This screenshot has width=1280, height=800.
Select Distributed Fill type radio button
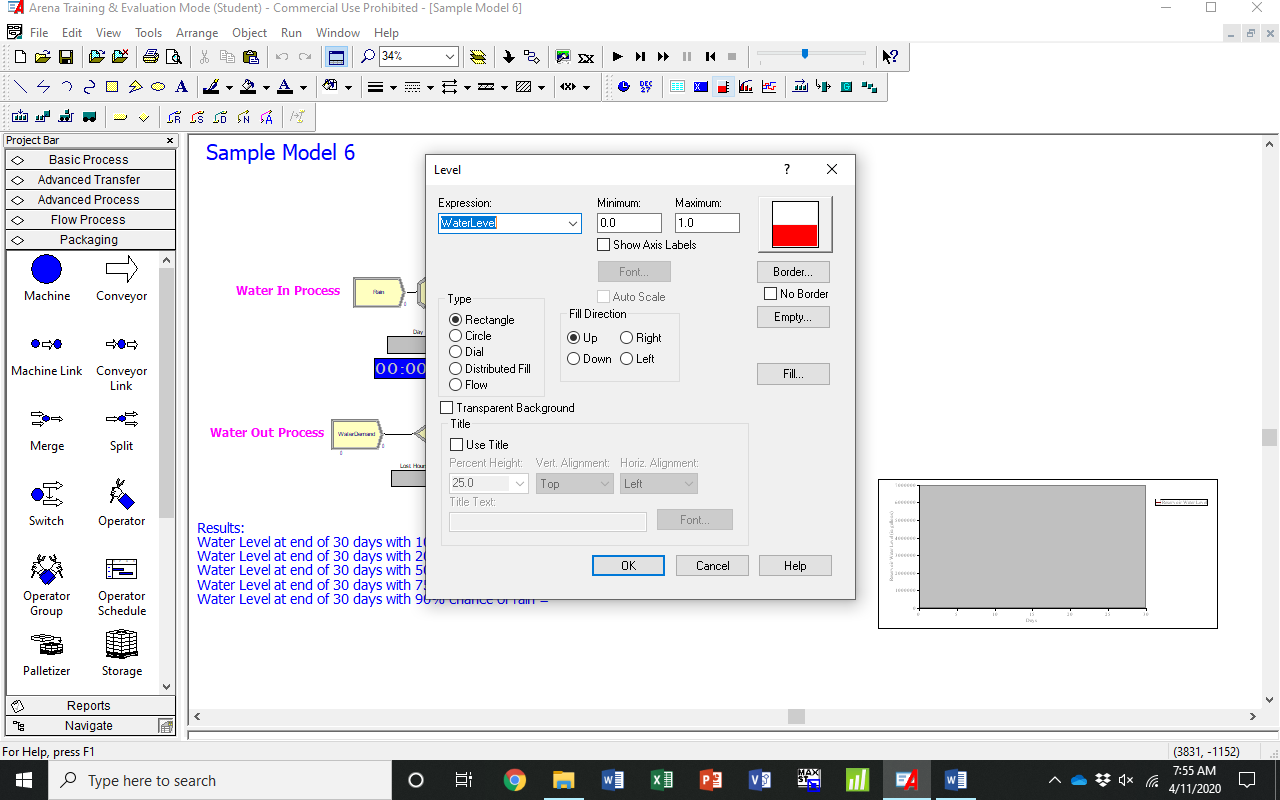[x=456, y=369]
